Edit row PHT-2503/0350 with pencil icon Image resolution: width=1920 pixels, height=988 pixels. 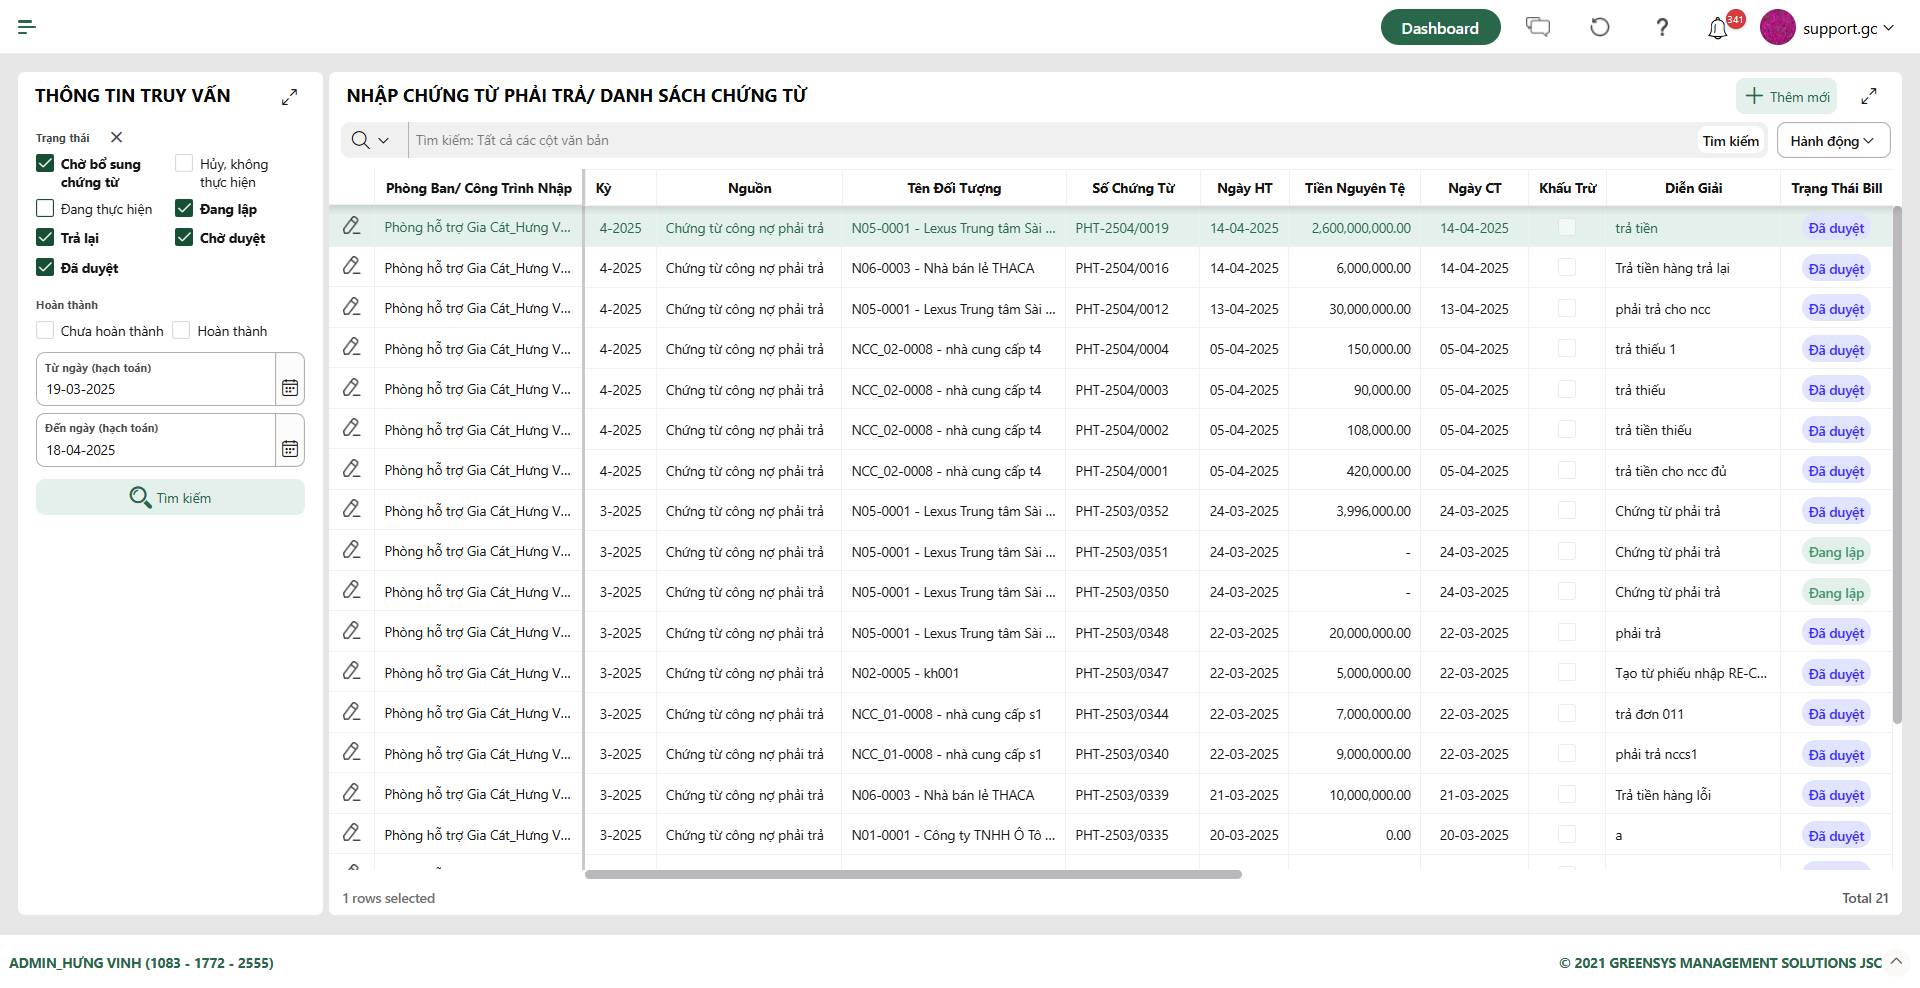point(352,590)
